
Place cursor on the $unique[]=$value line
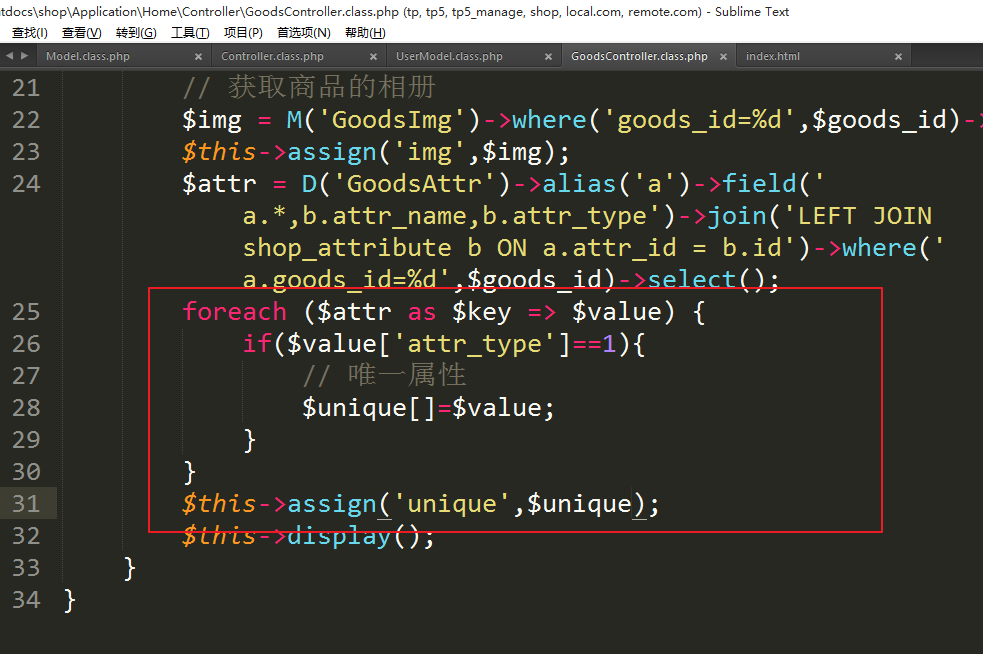[428, 408]
